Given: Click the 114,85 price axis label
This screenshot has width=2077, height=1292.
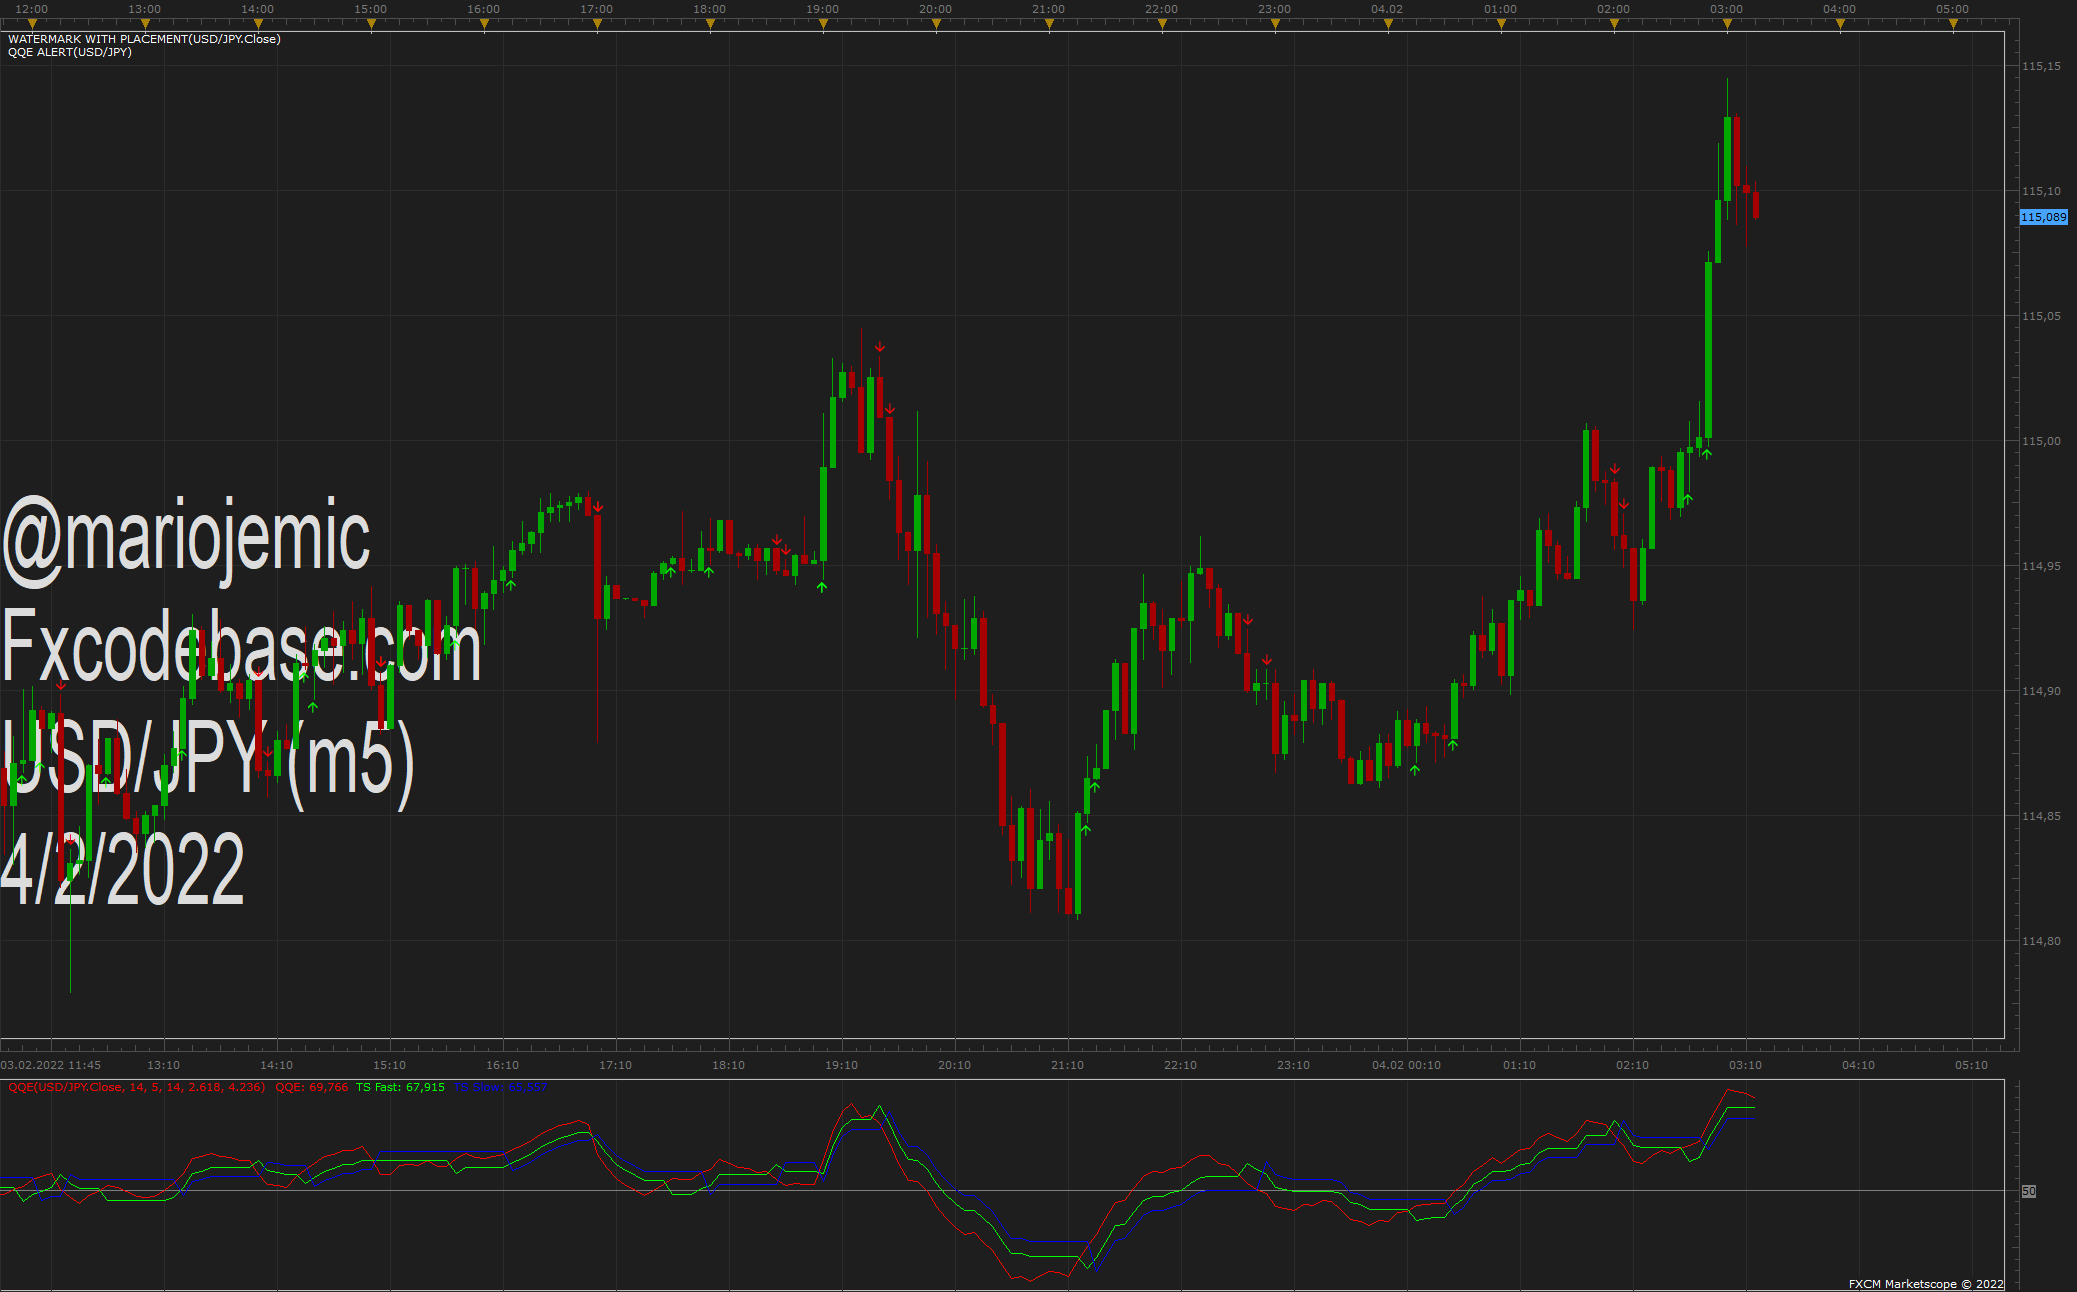Looking at the screenshot, I should (x=2041, y=816).
